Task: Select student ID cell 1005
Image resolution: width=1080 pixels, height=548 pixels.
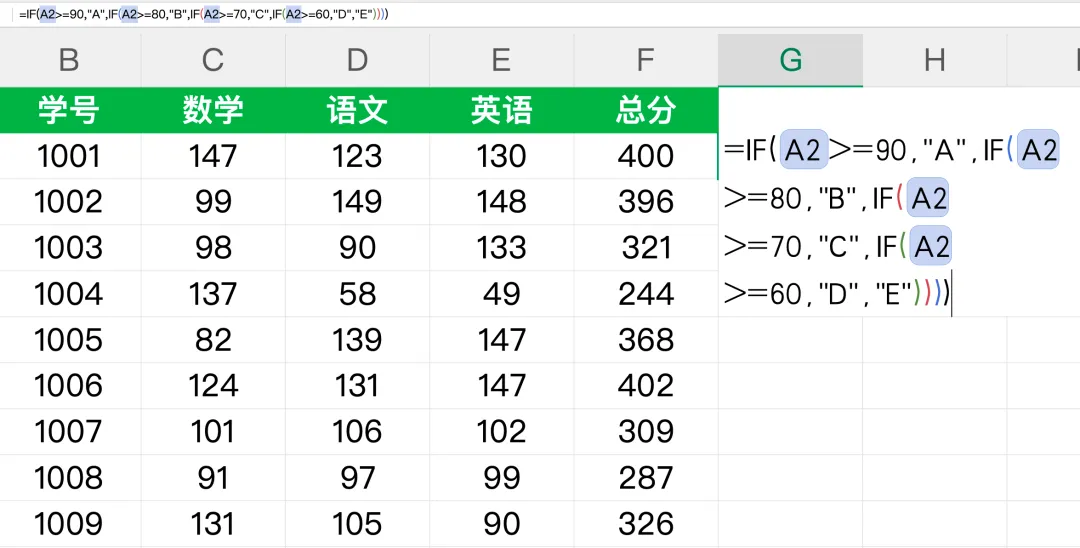Action: tap(69, 339)
